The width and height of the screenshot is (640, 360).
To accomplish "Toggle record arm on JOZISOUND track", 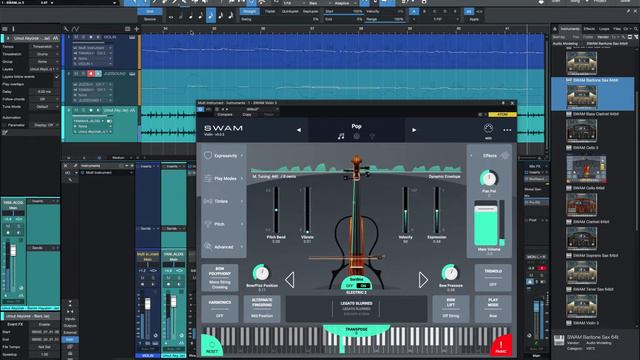I will pyautogui.click(x=91, y=73).
